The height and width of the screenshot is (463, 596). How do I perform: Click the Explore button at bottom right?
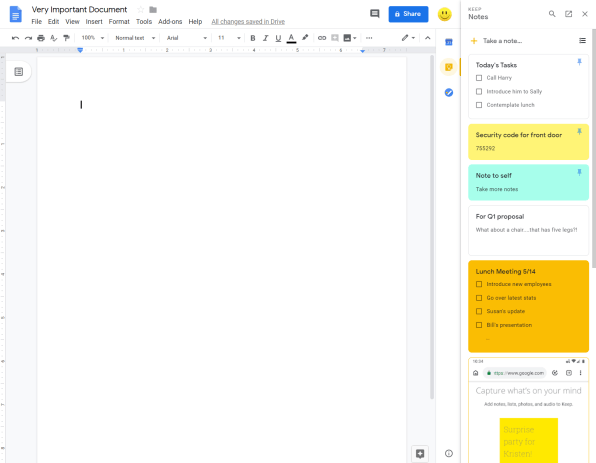pyautogui.click(x=420, y=453)
